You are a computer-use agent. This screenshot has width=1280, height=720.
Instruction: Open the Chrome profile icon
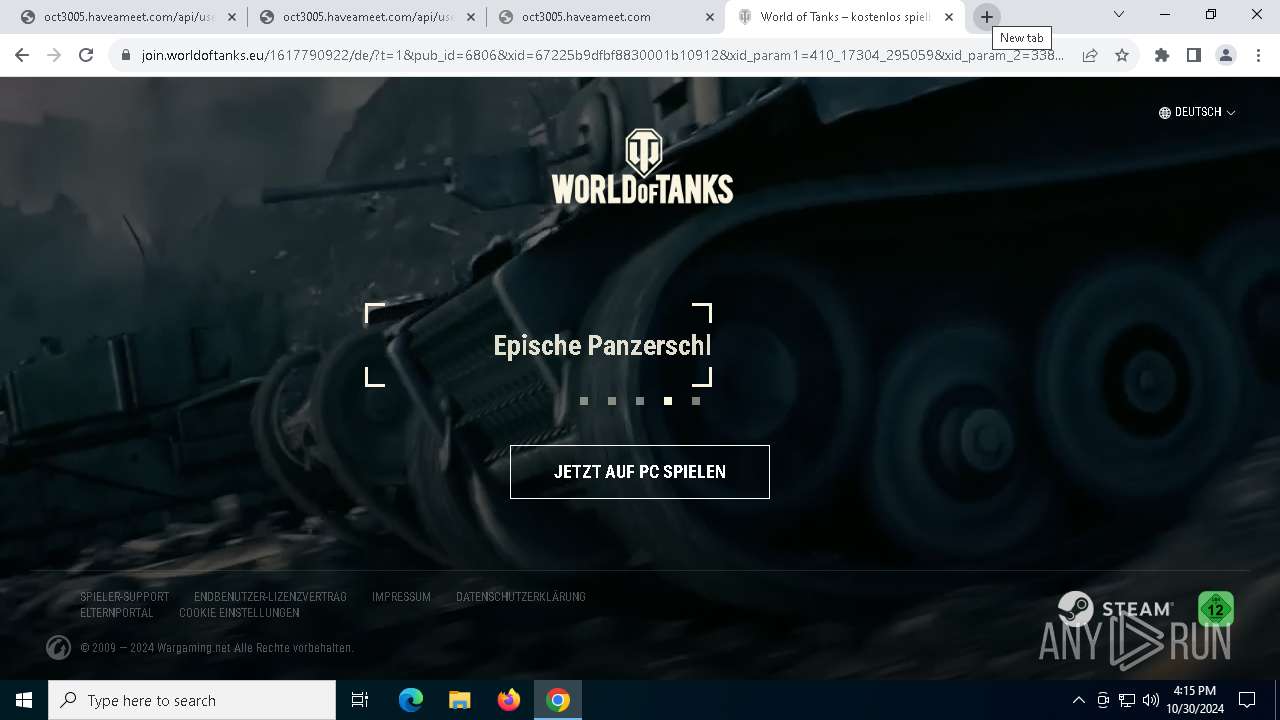(x=1226, y=56)
